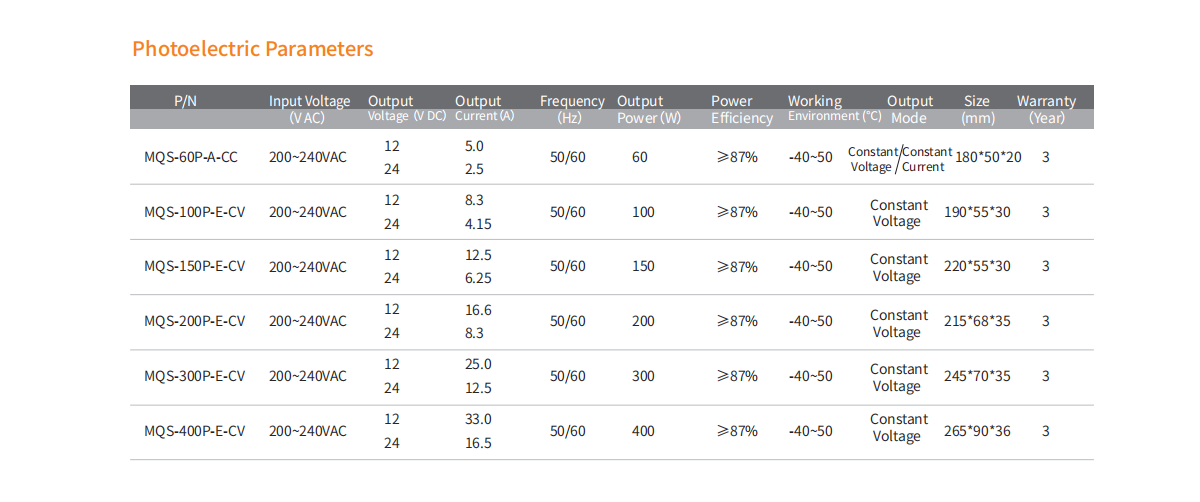Click the P/N column header
The image size is (1200, 502).
(x=185, y=101)
